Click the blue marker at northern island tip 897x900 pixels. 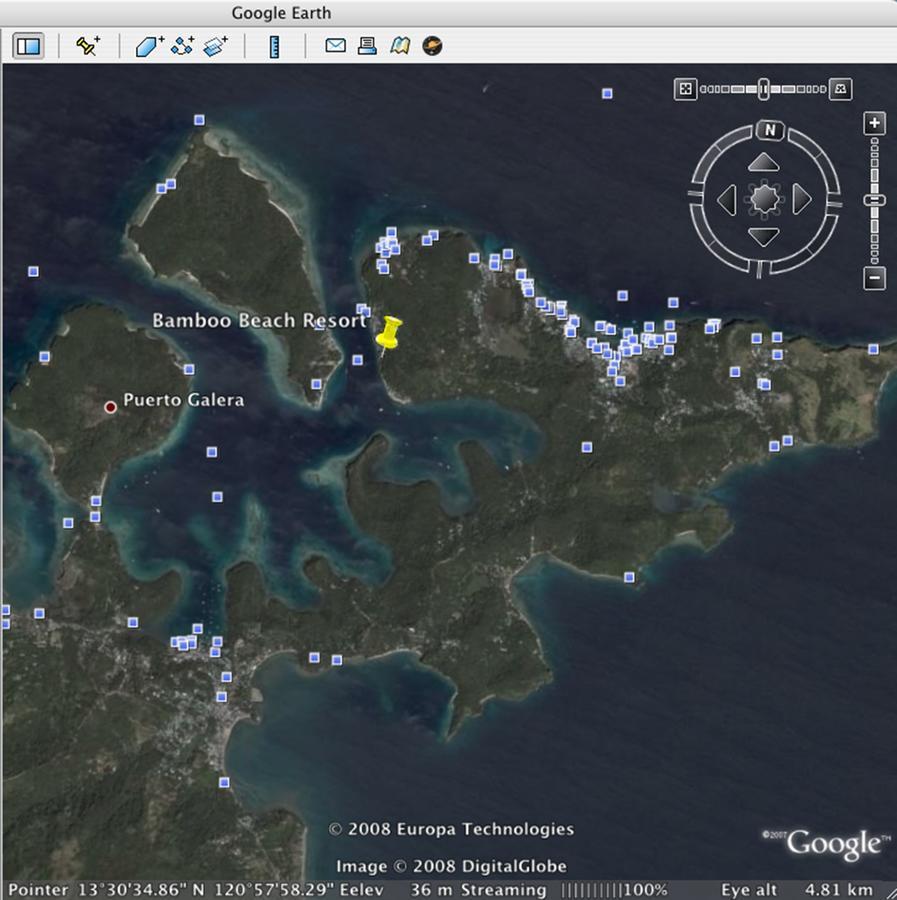click(199, 120)
